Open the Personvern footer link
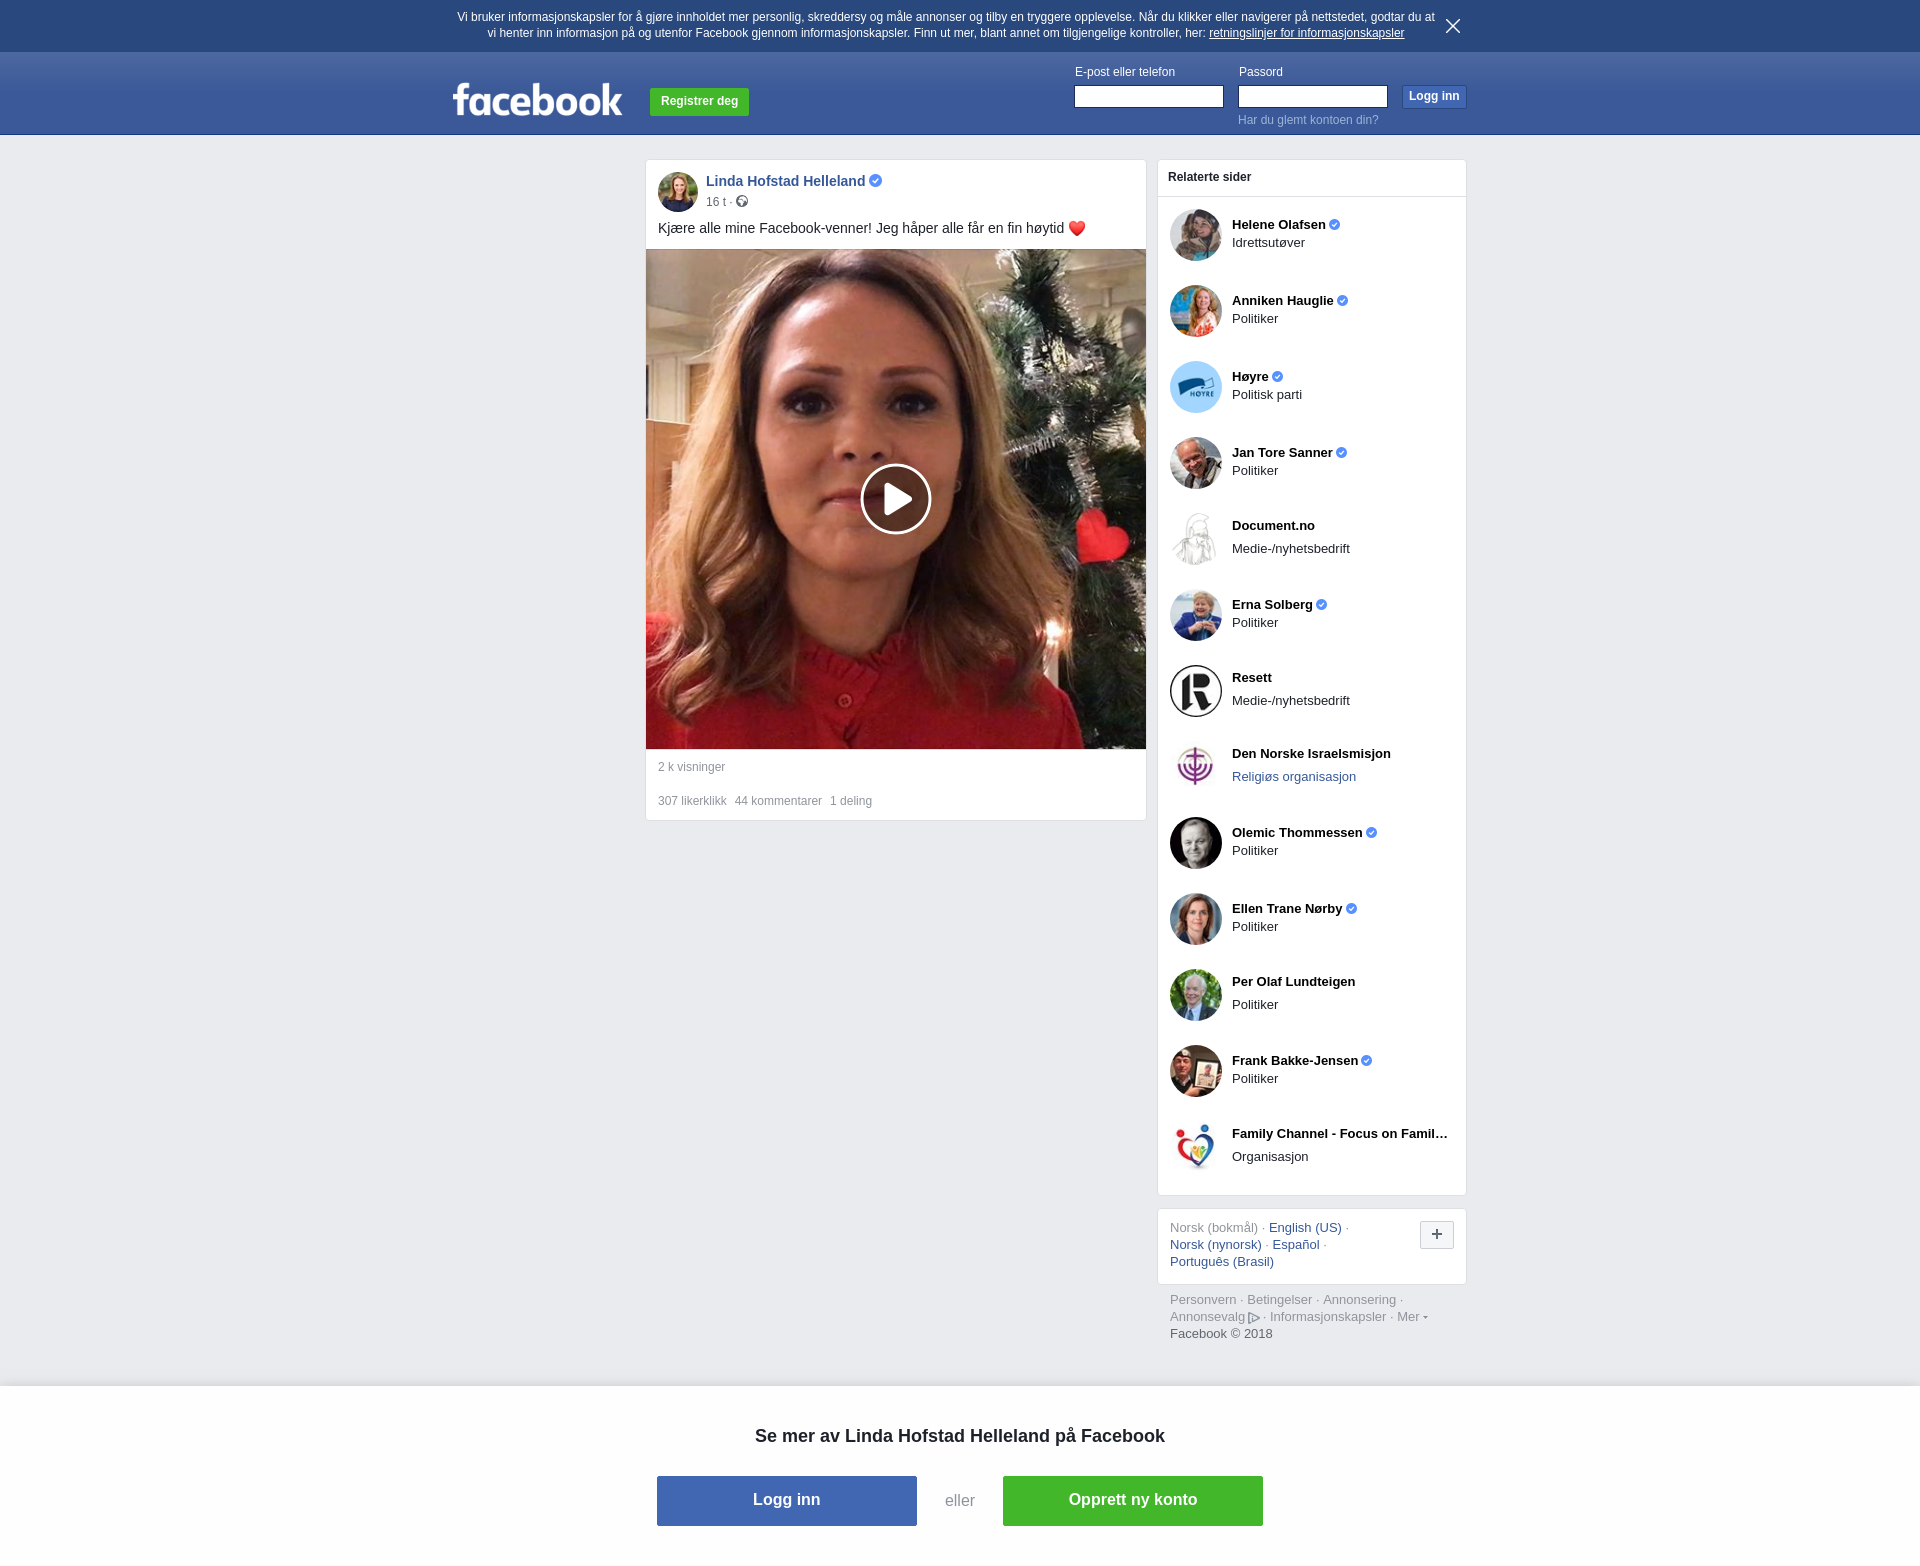Image resolution: width=1920 pixels, height=1566 pixels. pyautogui.click(x=1203, y=1300)
